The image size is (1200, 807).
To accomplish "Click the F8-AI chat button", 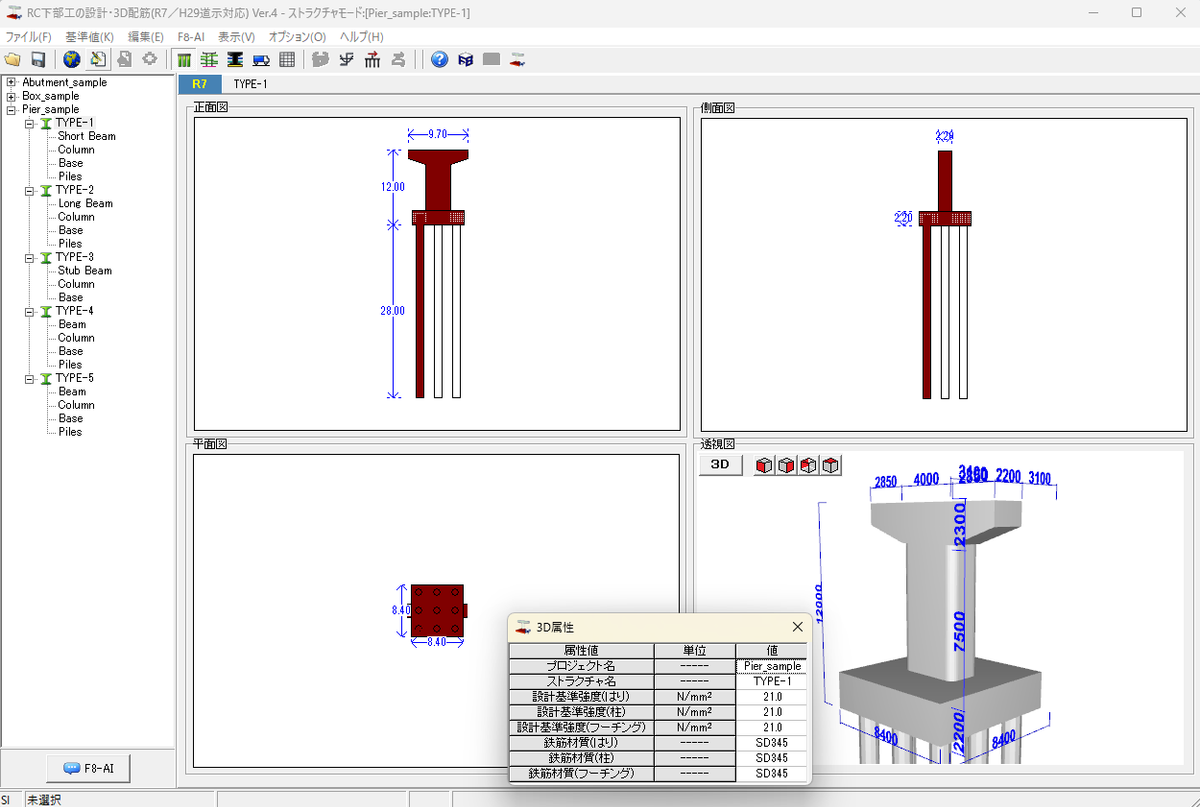I will (x=88, y=768).
